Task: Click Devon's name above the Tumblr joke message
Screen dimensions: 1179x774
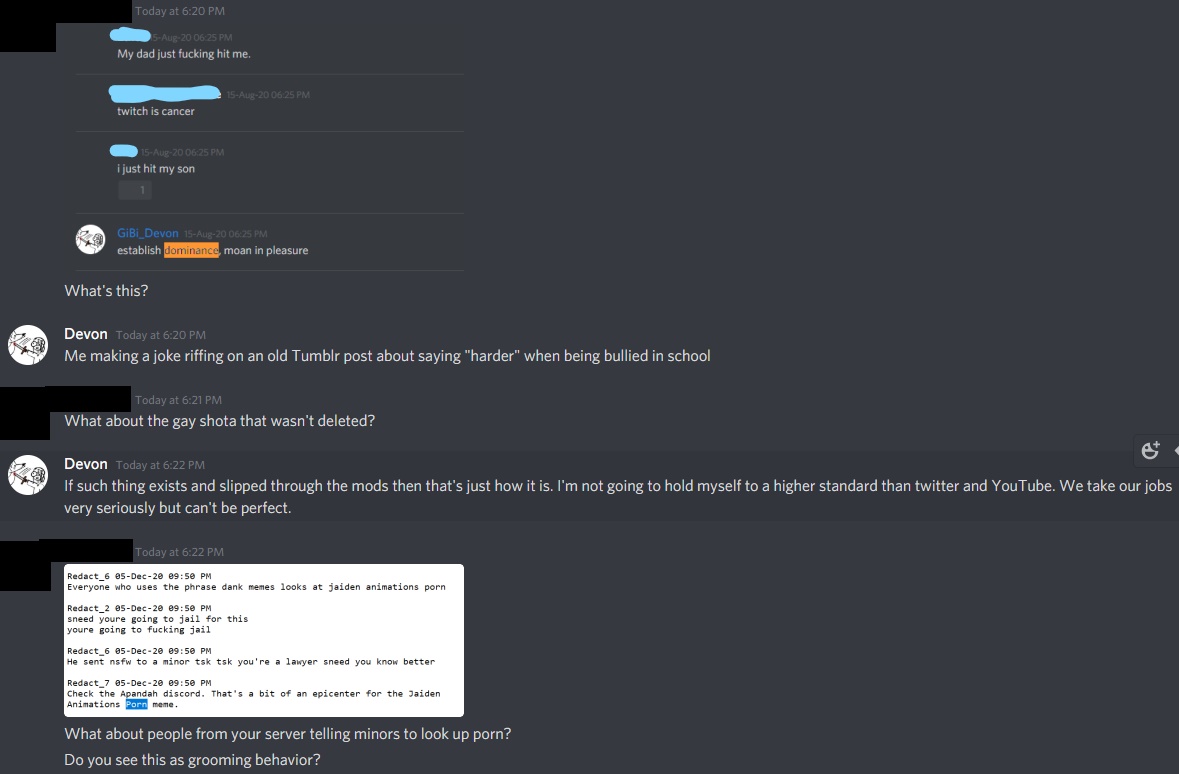Action: (x=86, y=334)
